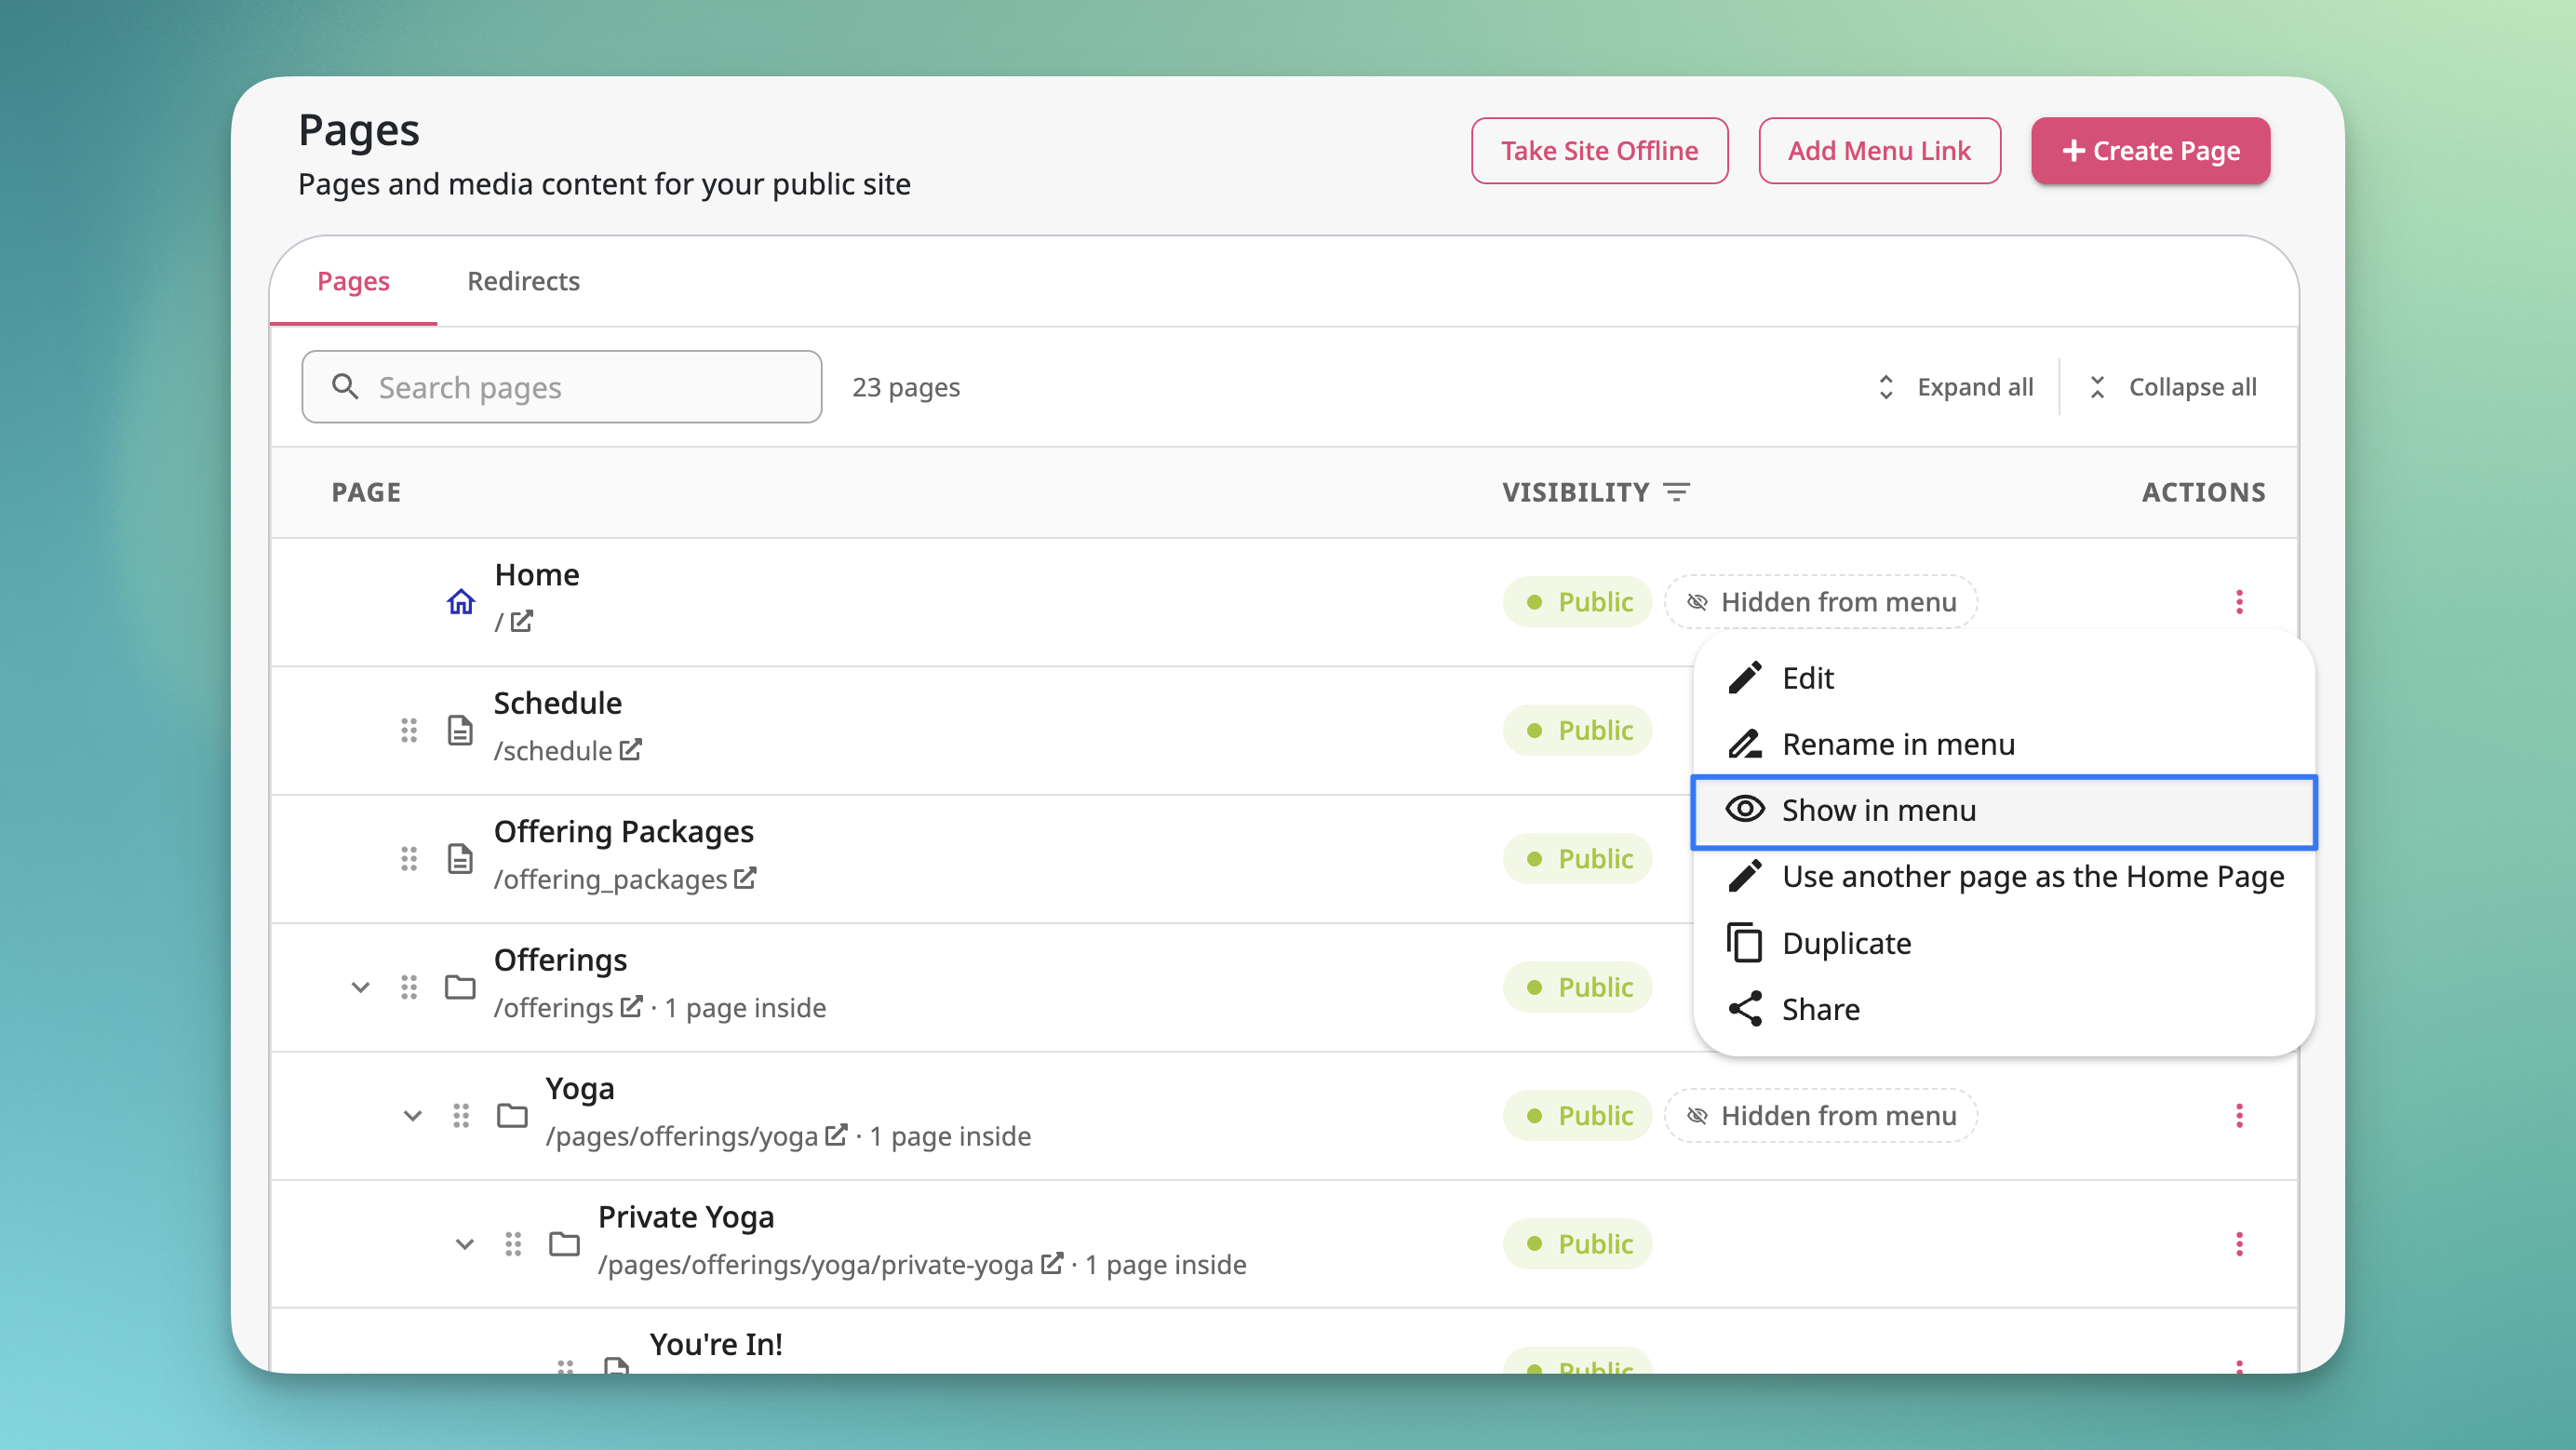Collapse the Private Yoga folder chevron

[x=464, y=1244]
